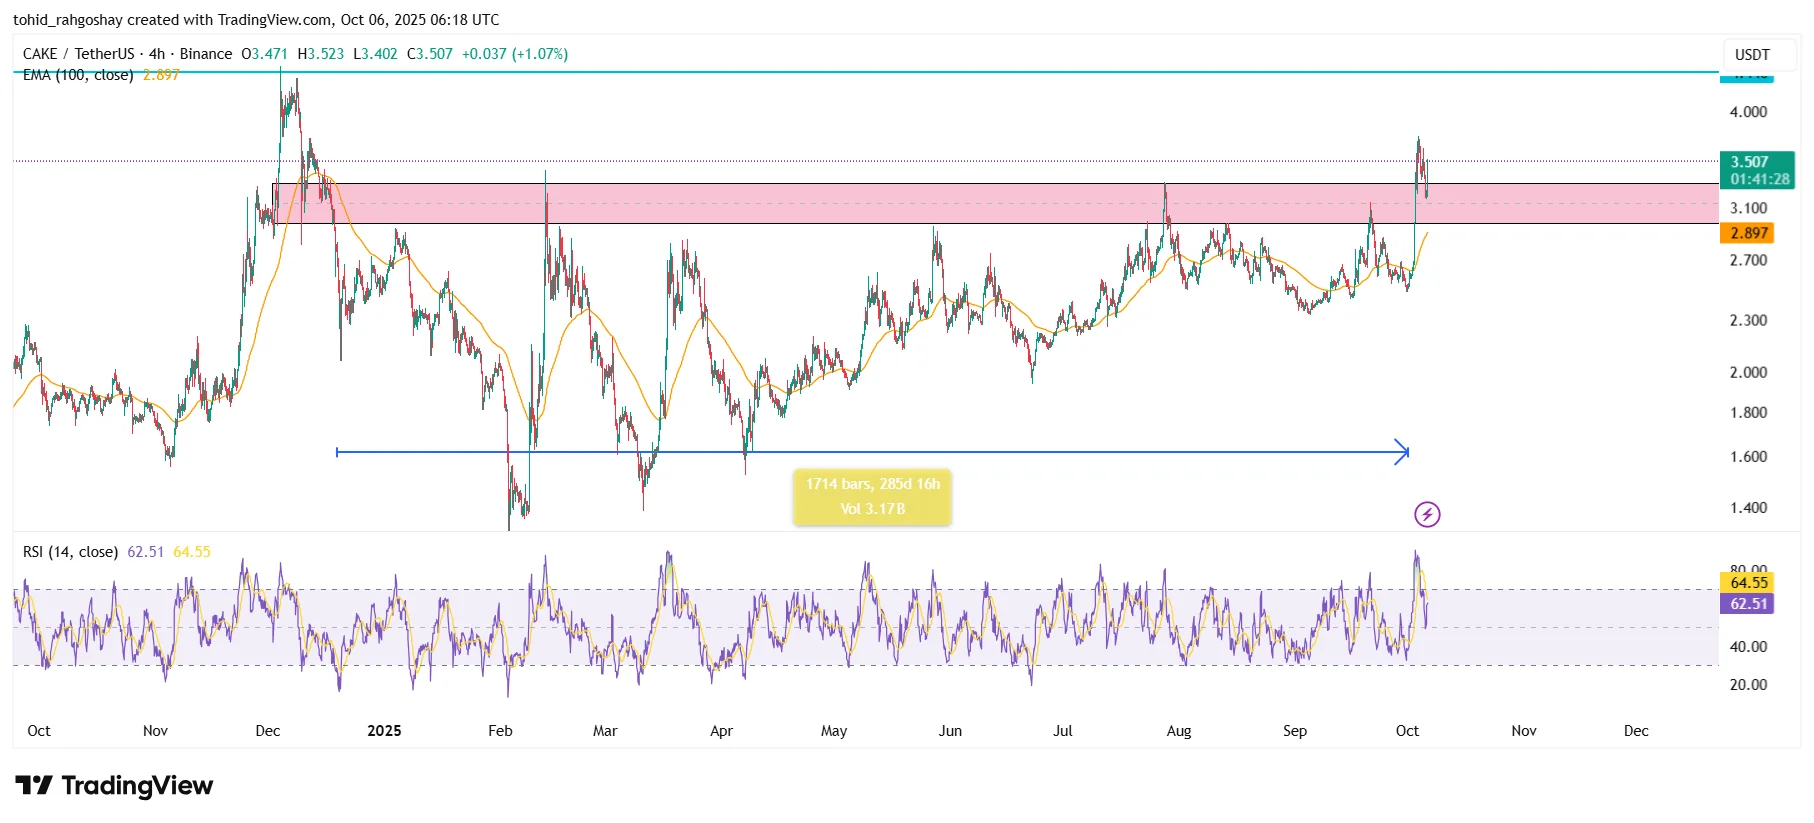This screenshot has width=1814, height=823.
Task: Click the 4.000 price scale label
Action: coord(1748,112)
